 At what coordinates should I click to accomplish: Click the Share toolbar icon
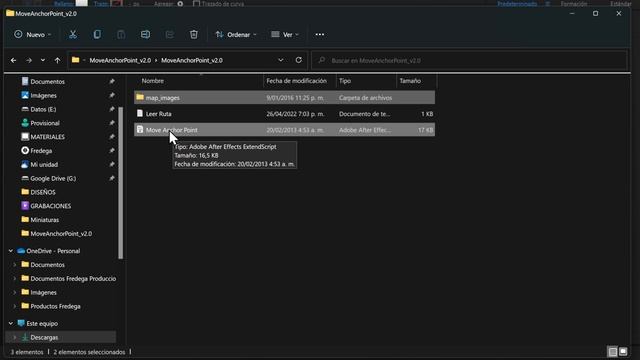click(x=169, y=35)
